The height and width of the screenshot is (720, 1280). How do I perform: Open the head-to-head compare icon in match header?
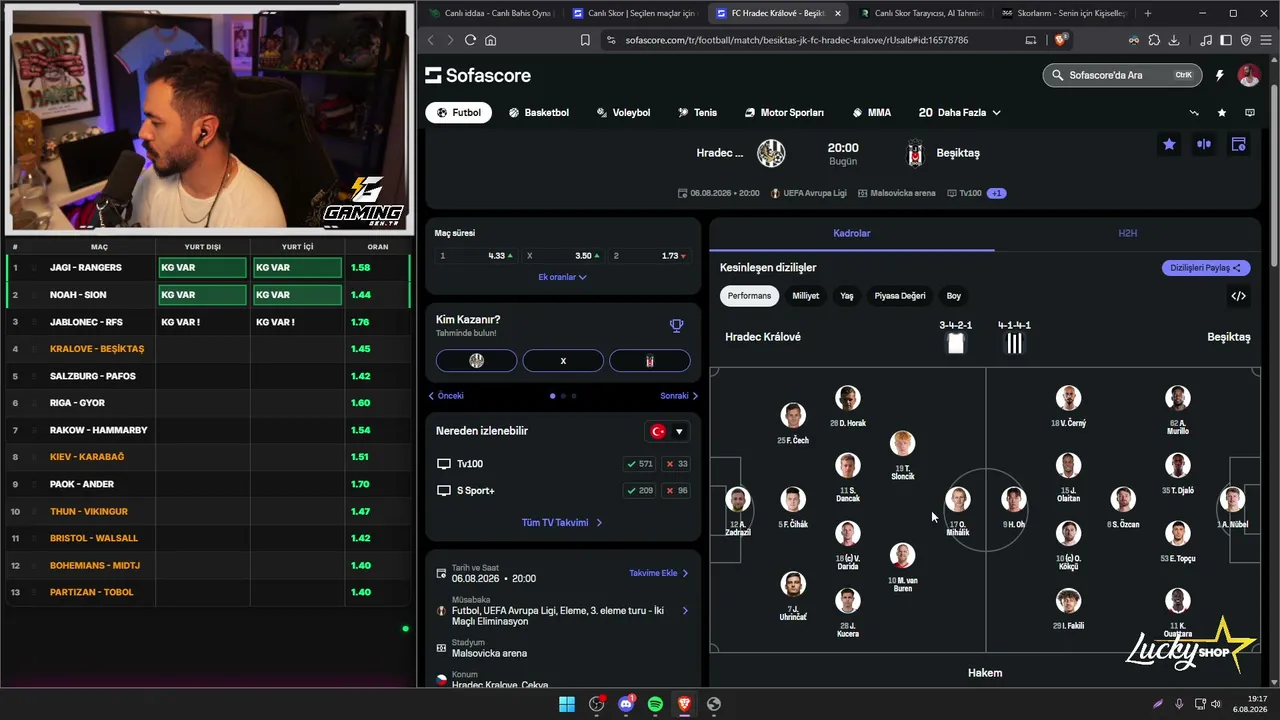tap(1204, 144)
